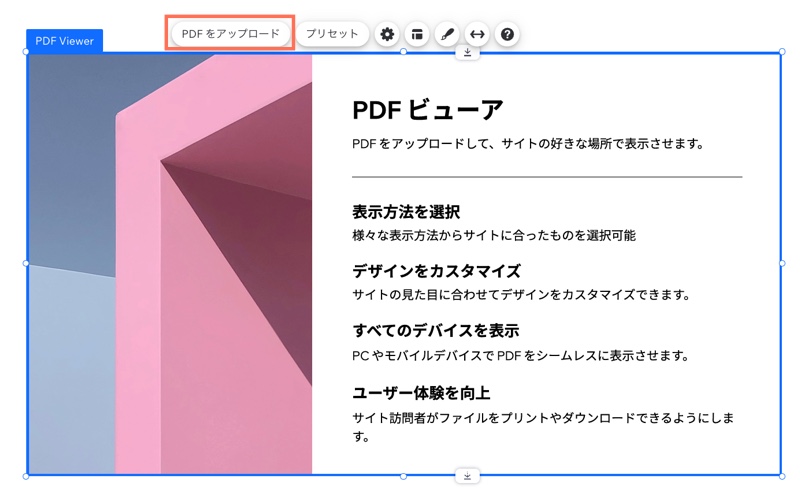Click the top-left corner resize handle
Viewport: 800px width, 496px height.
[26, 52]
